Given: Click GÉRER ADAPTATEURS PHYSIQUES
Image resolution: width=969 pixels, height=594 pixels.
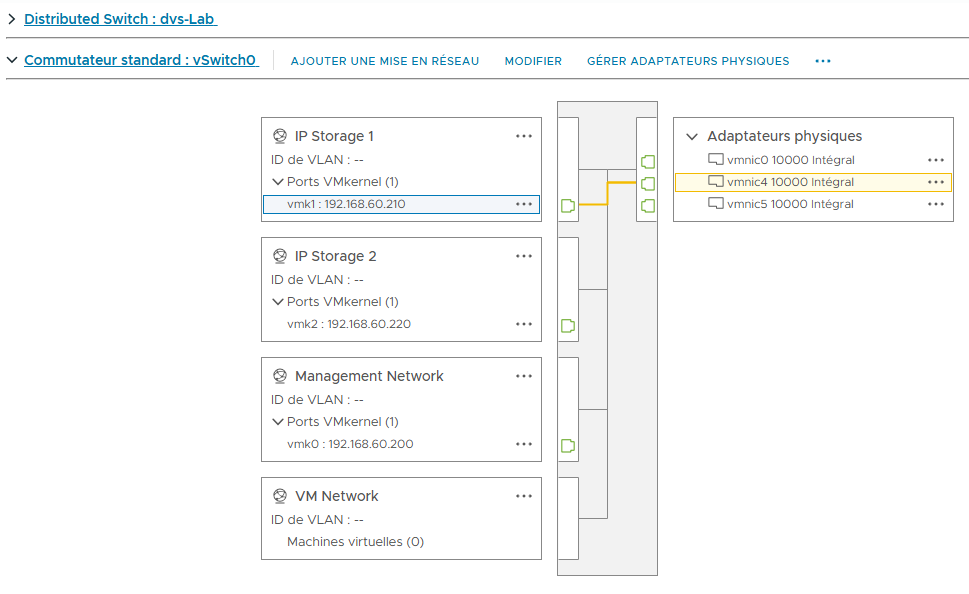Looking at the screenshot, I should [688, 61].
